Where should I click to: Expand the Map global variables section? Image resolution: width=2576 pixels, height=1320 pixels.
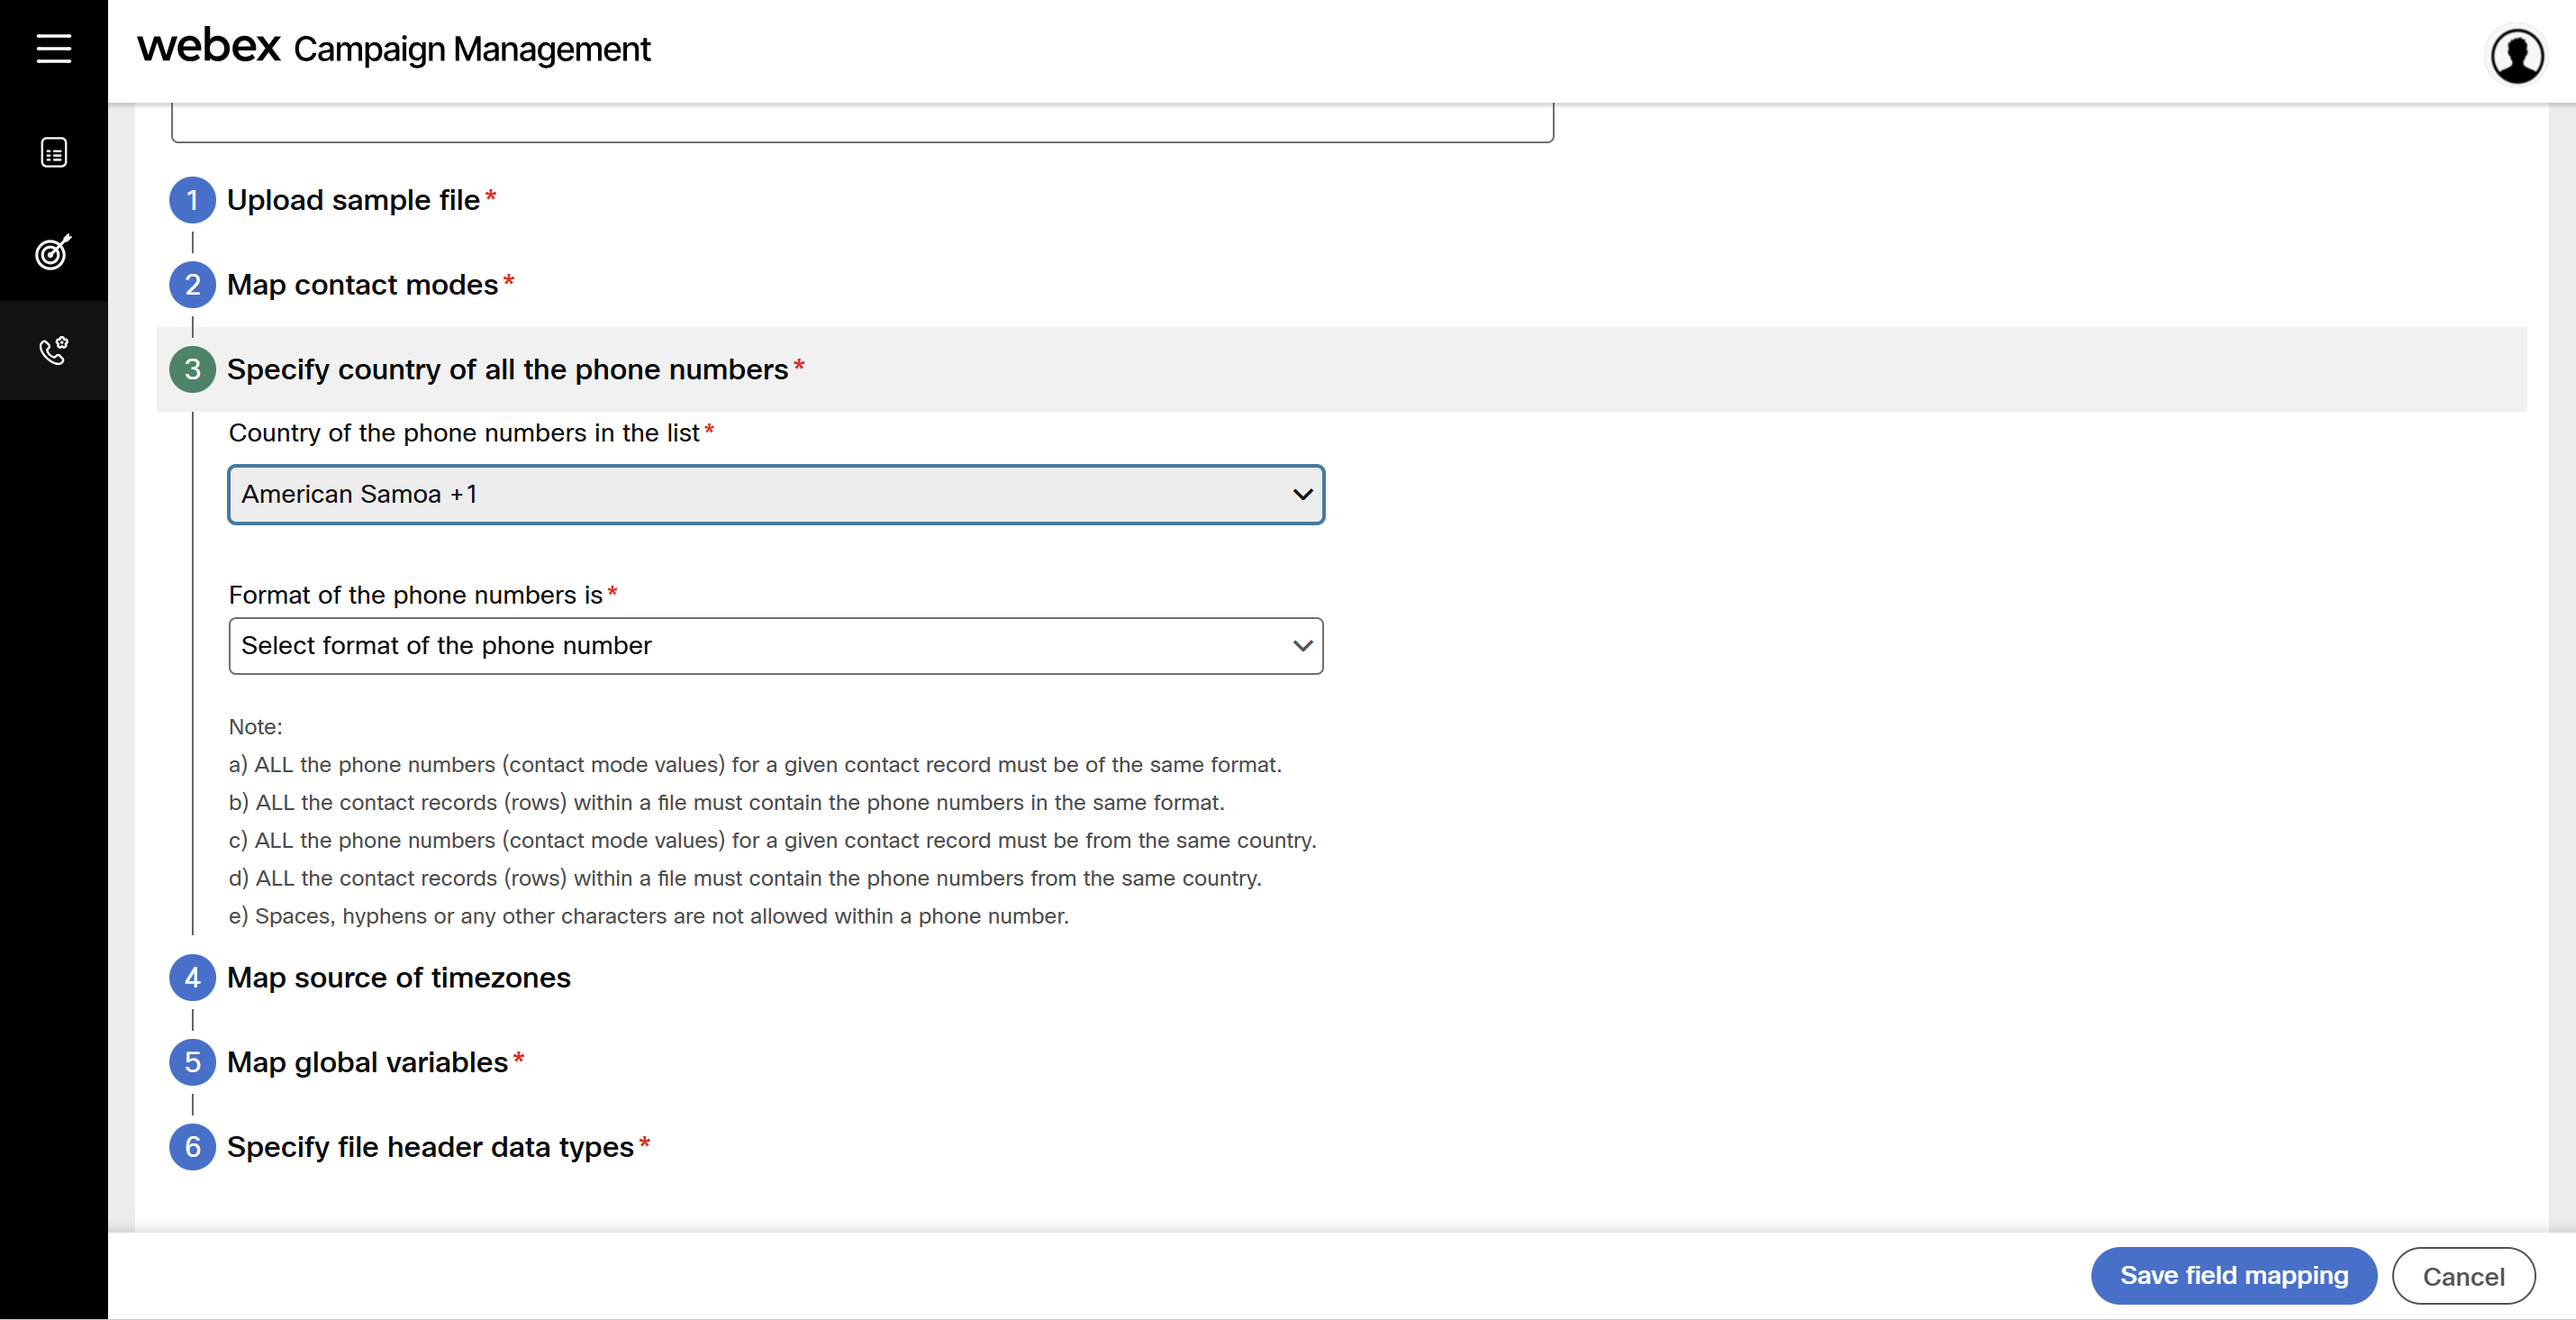click(367, 1063)
